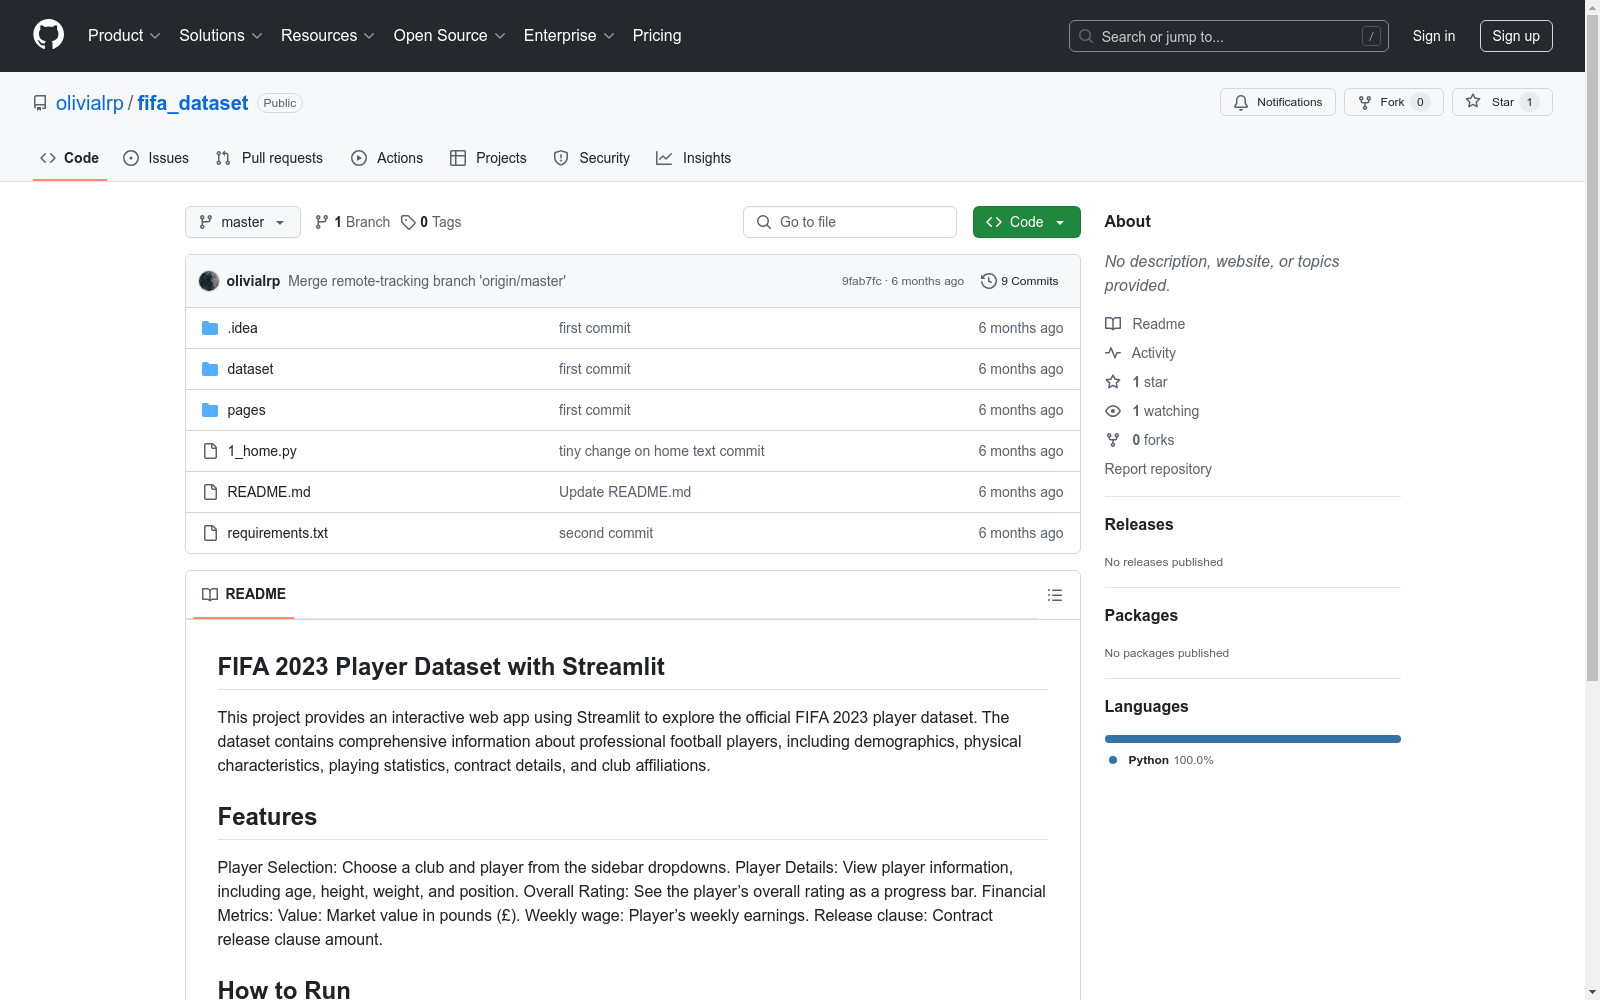Click the Notifications bell button
1600x1000 pixels.
1277,102
